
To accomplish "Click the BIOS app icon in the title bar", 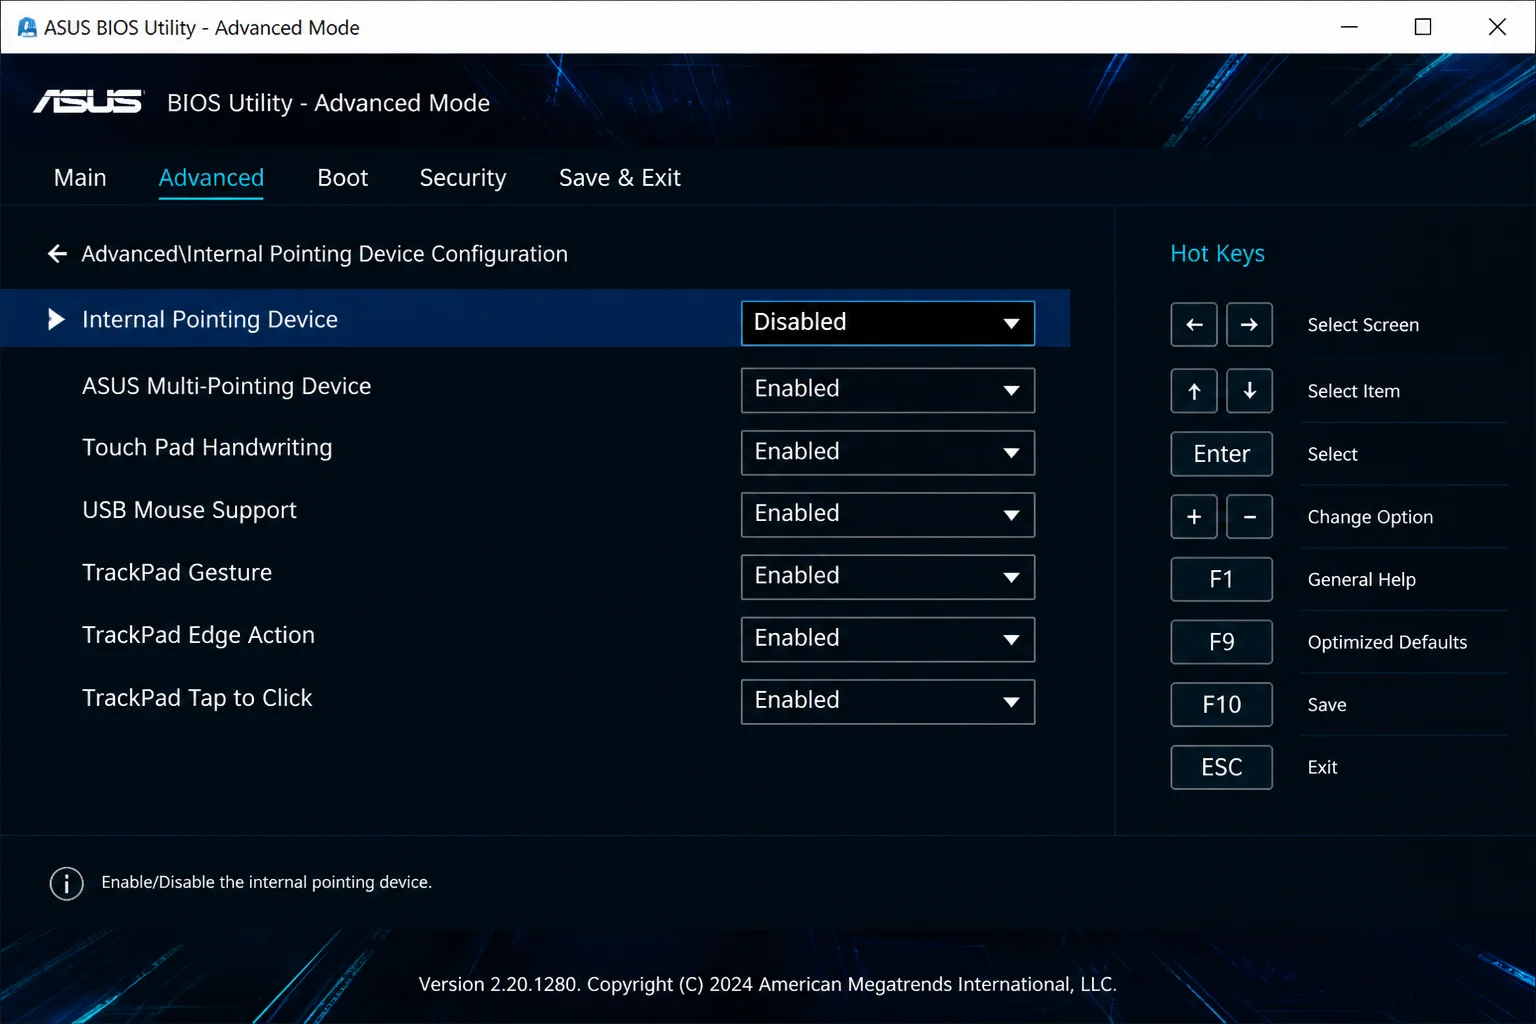I will (27, 27).
